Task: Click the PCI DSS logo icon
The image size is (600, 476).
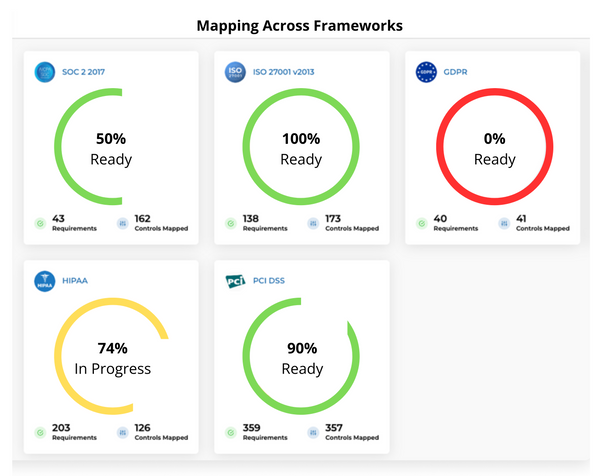Action: pyautogui.click(x=236, y=281)
